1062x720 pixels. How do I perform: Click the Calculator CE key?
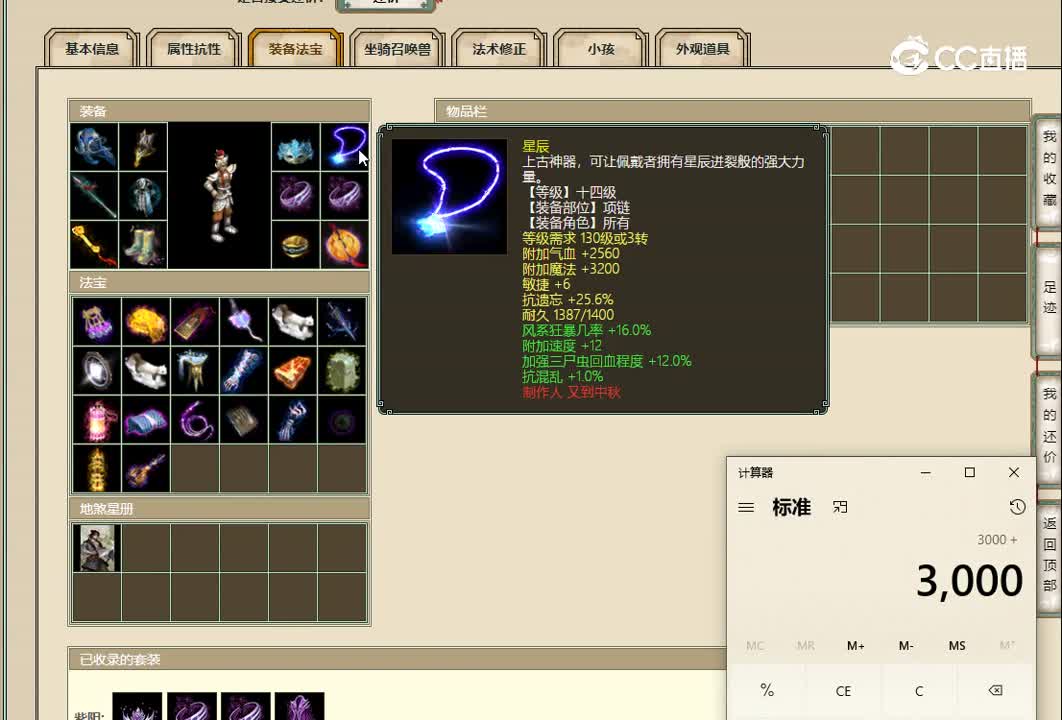coord(843,690)
